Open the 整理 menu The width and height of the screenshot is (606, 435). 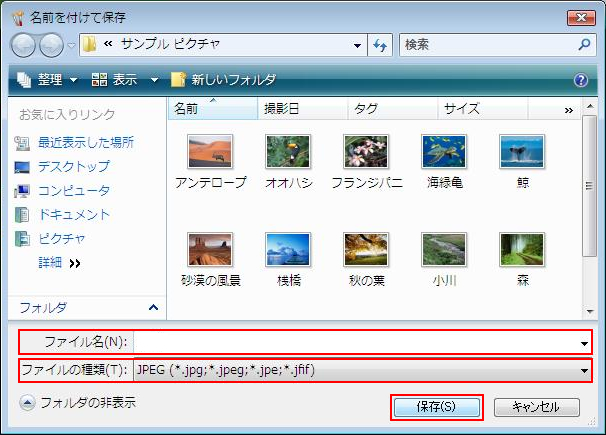point(46,80)
